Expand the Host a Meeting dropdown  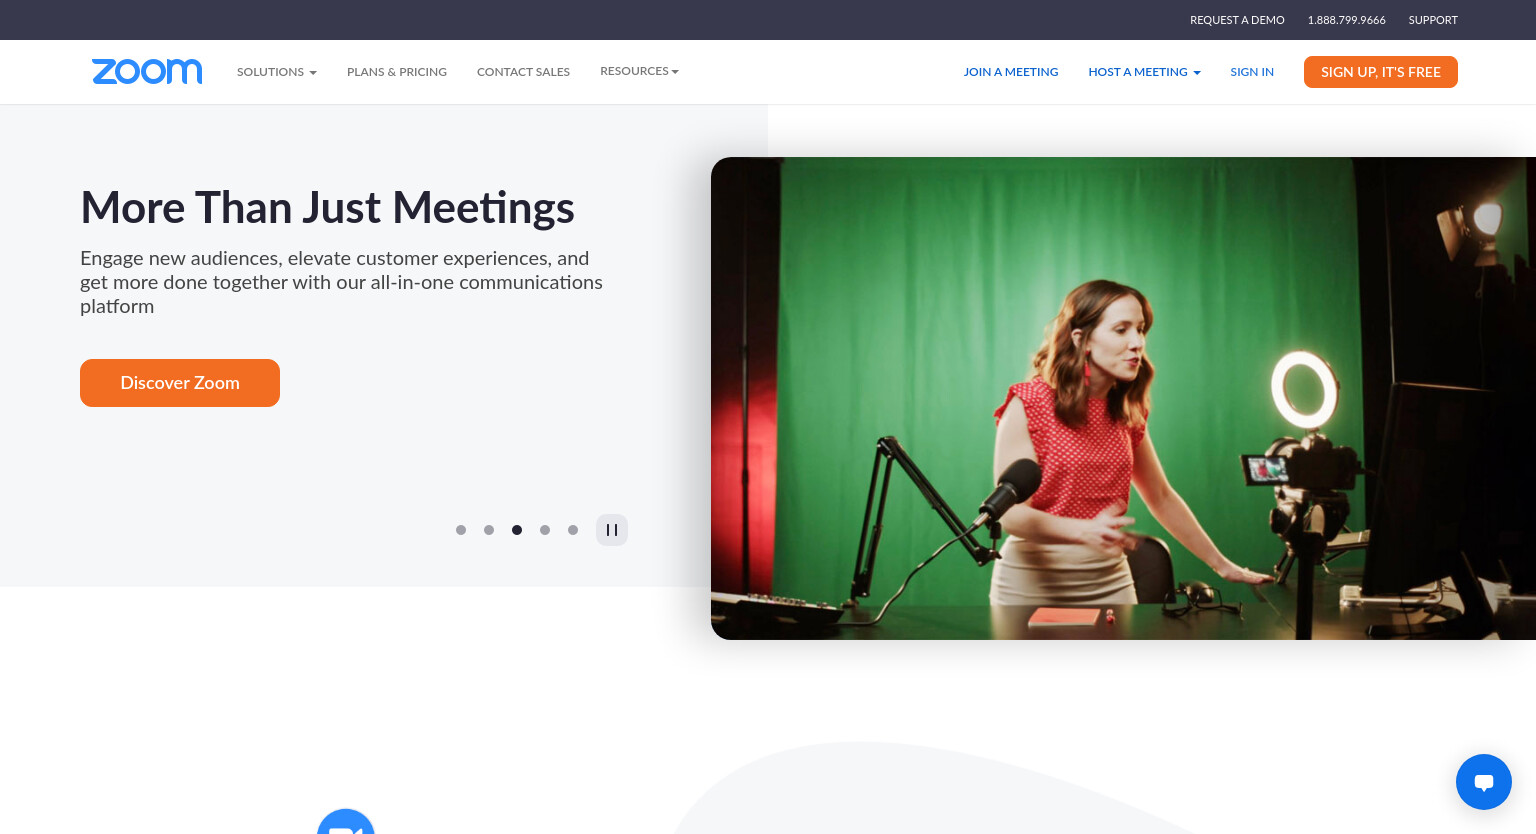click(1144, 72)
